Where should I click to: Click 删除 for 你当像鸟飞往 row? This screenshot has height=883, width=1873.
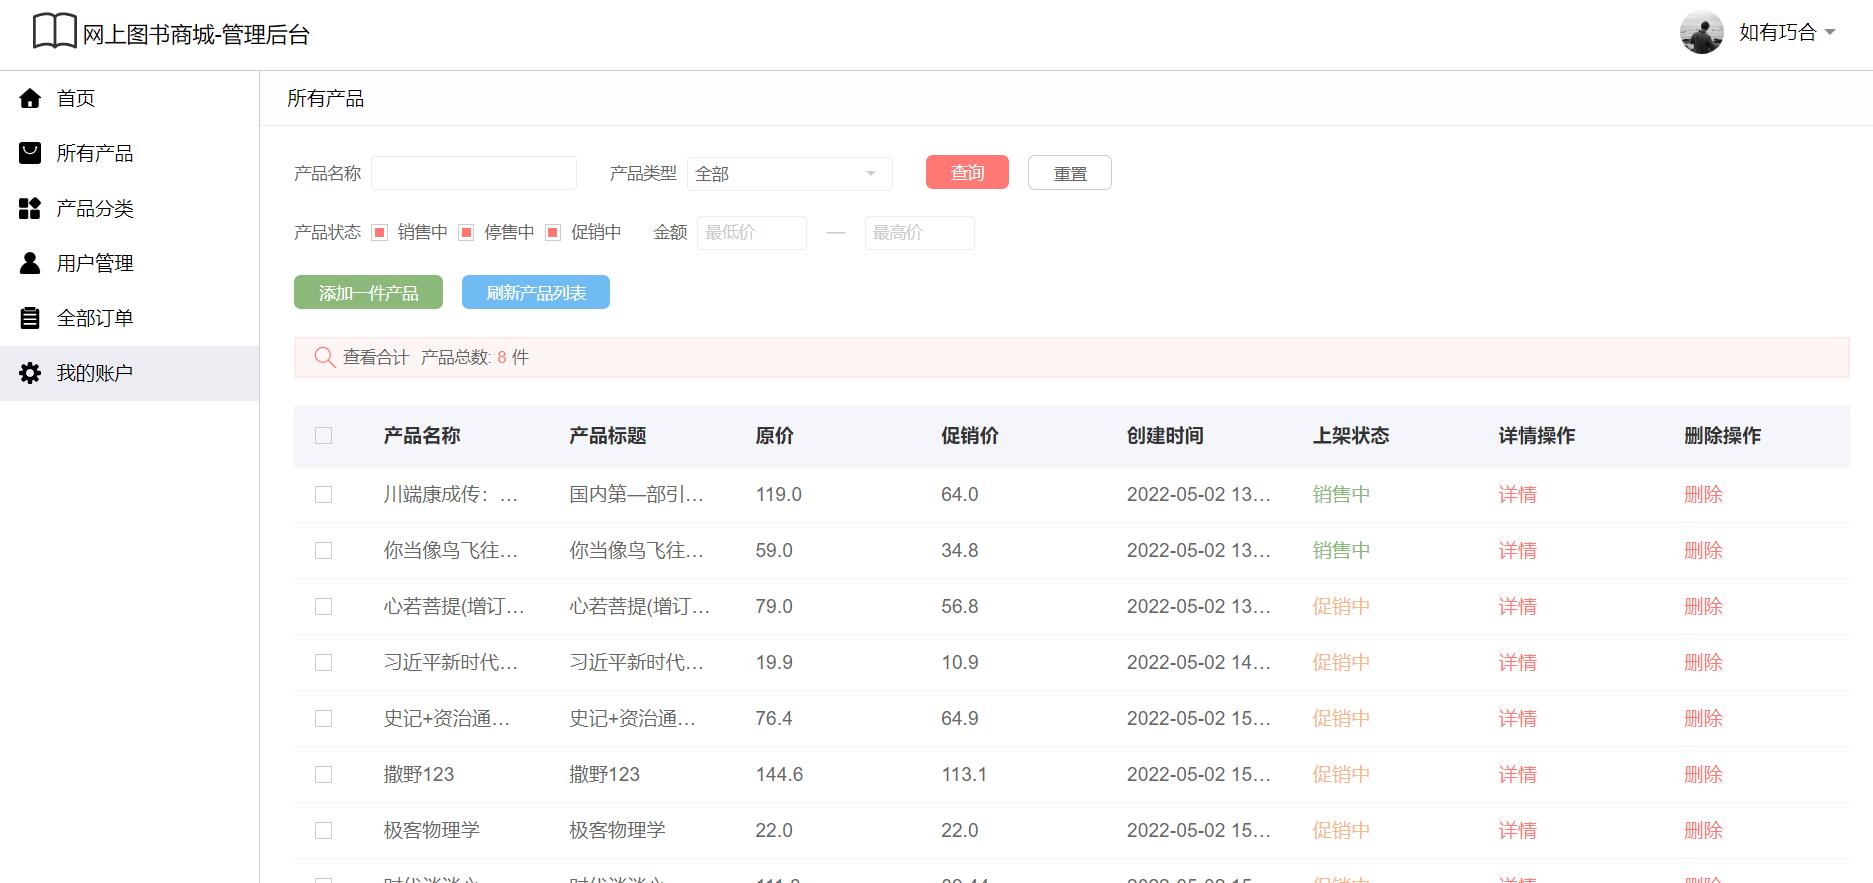click(1703, 550)
